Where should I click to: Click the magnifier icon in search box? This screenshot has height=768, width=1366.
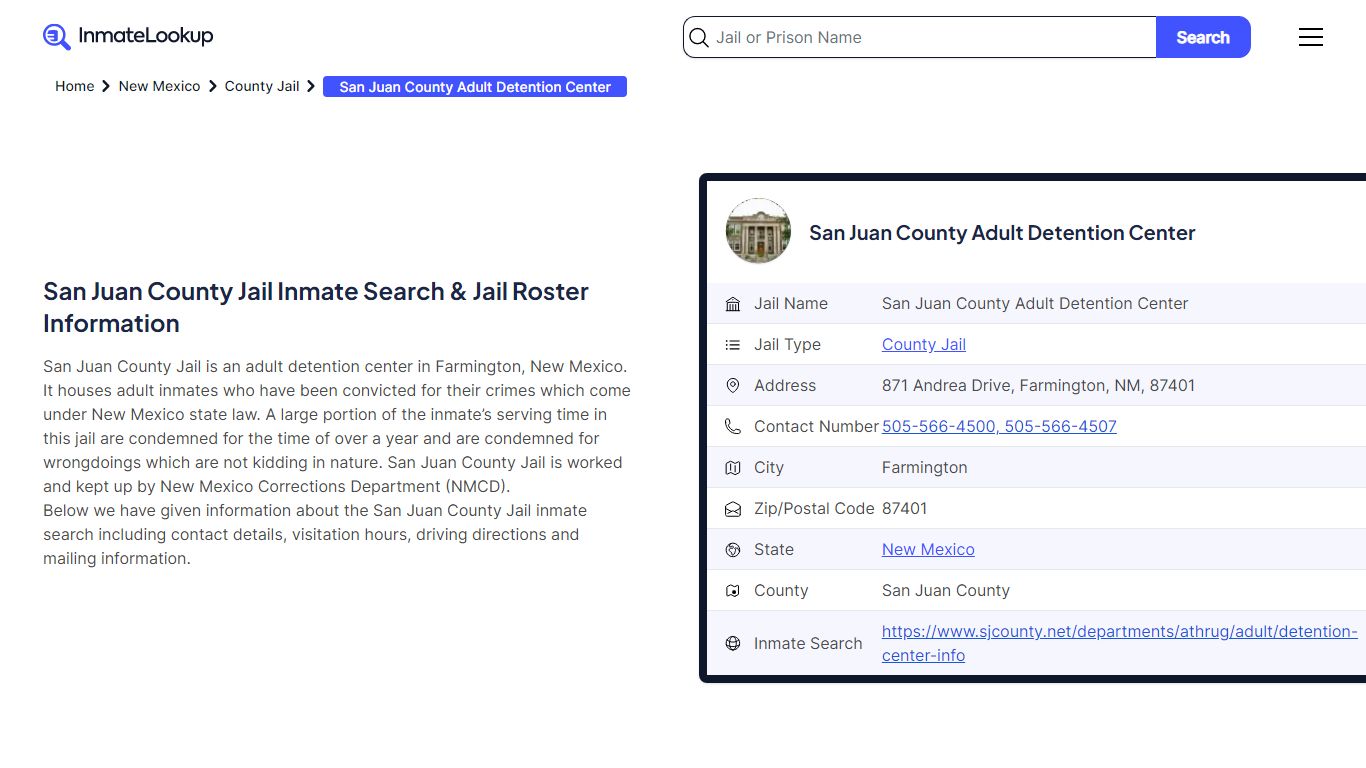point(699,38)
